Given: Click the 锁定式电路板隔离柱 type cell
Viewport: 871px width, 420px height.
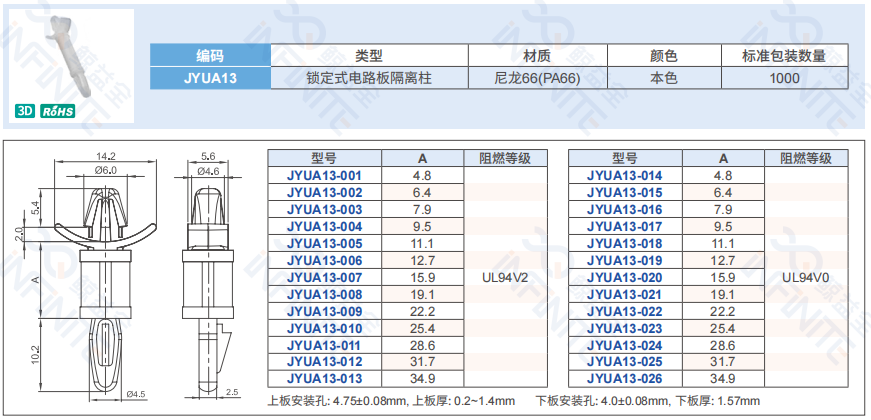Looking at the screenshot, I should pyautogui.click(x=369, y=76).
